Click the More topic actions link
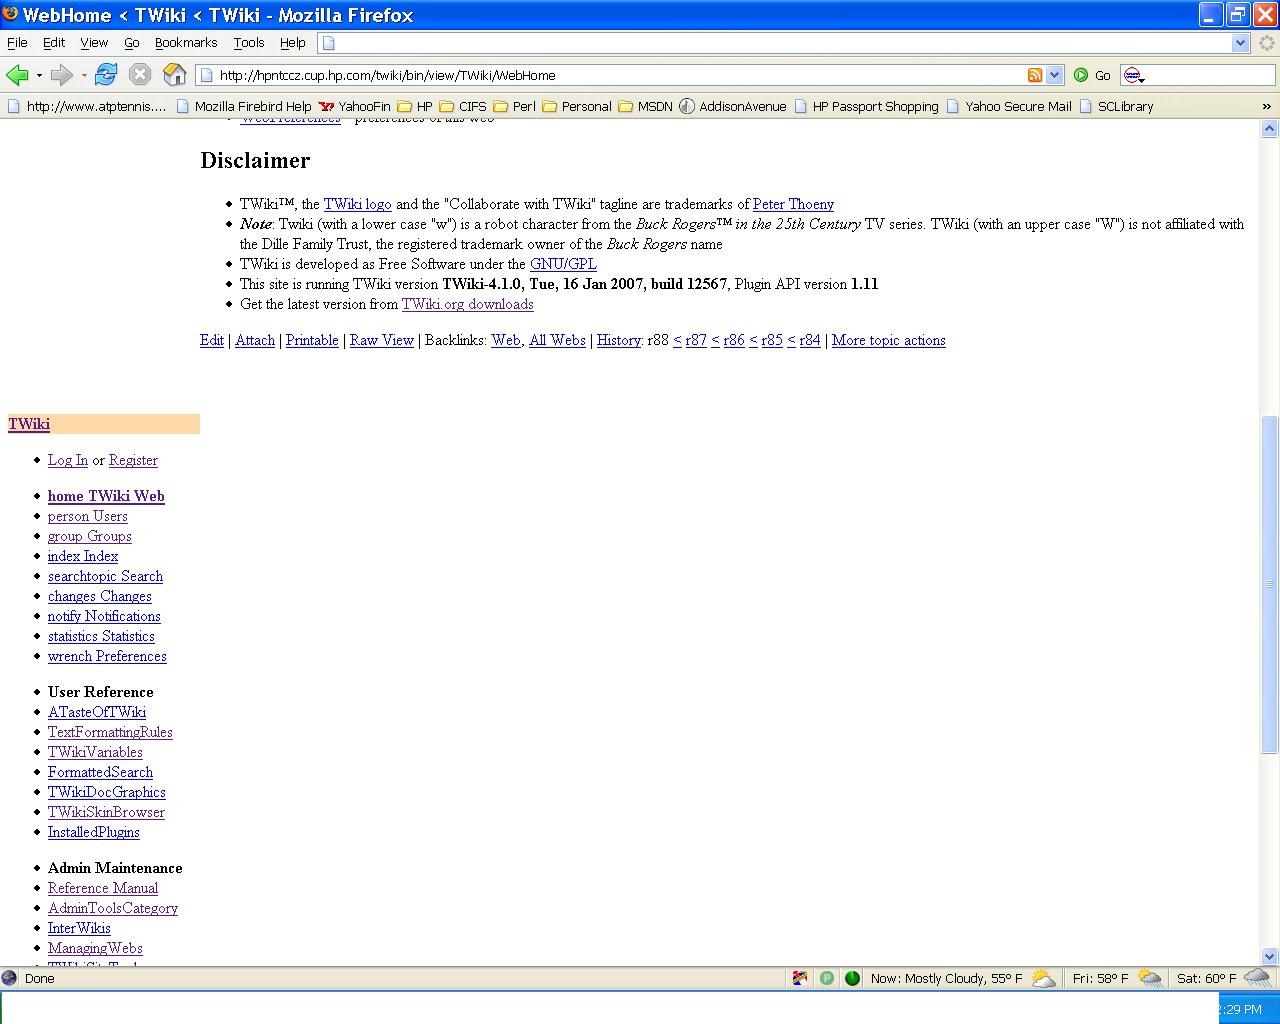1280x1024 pixels. click(888, 340)
